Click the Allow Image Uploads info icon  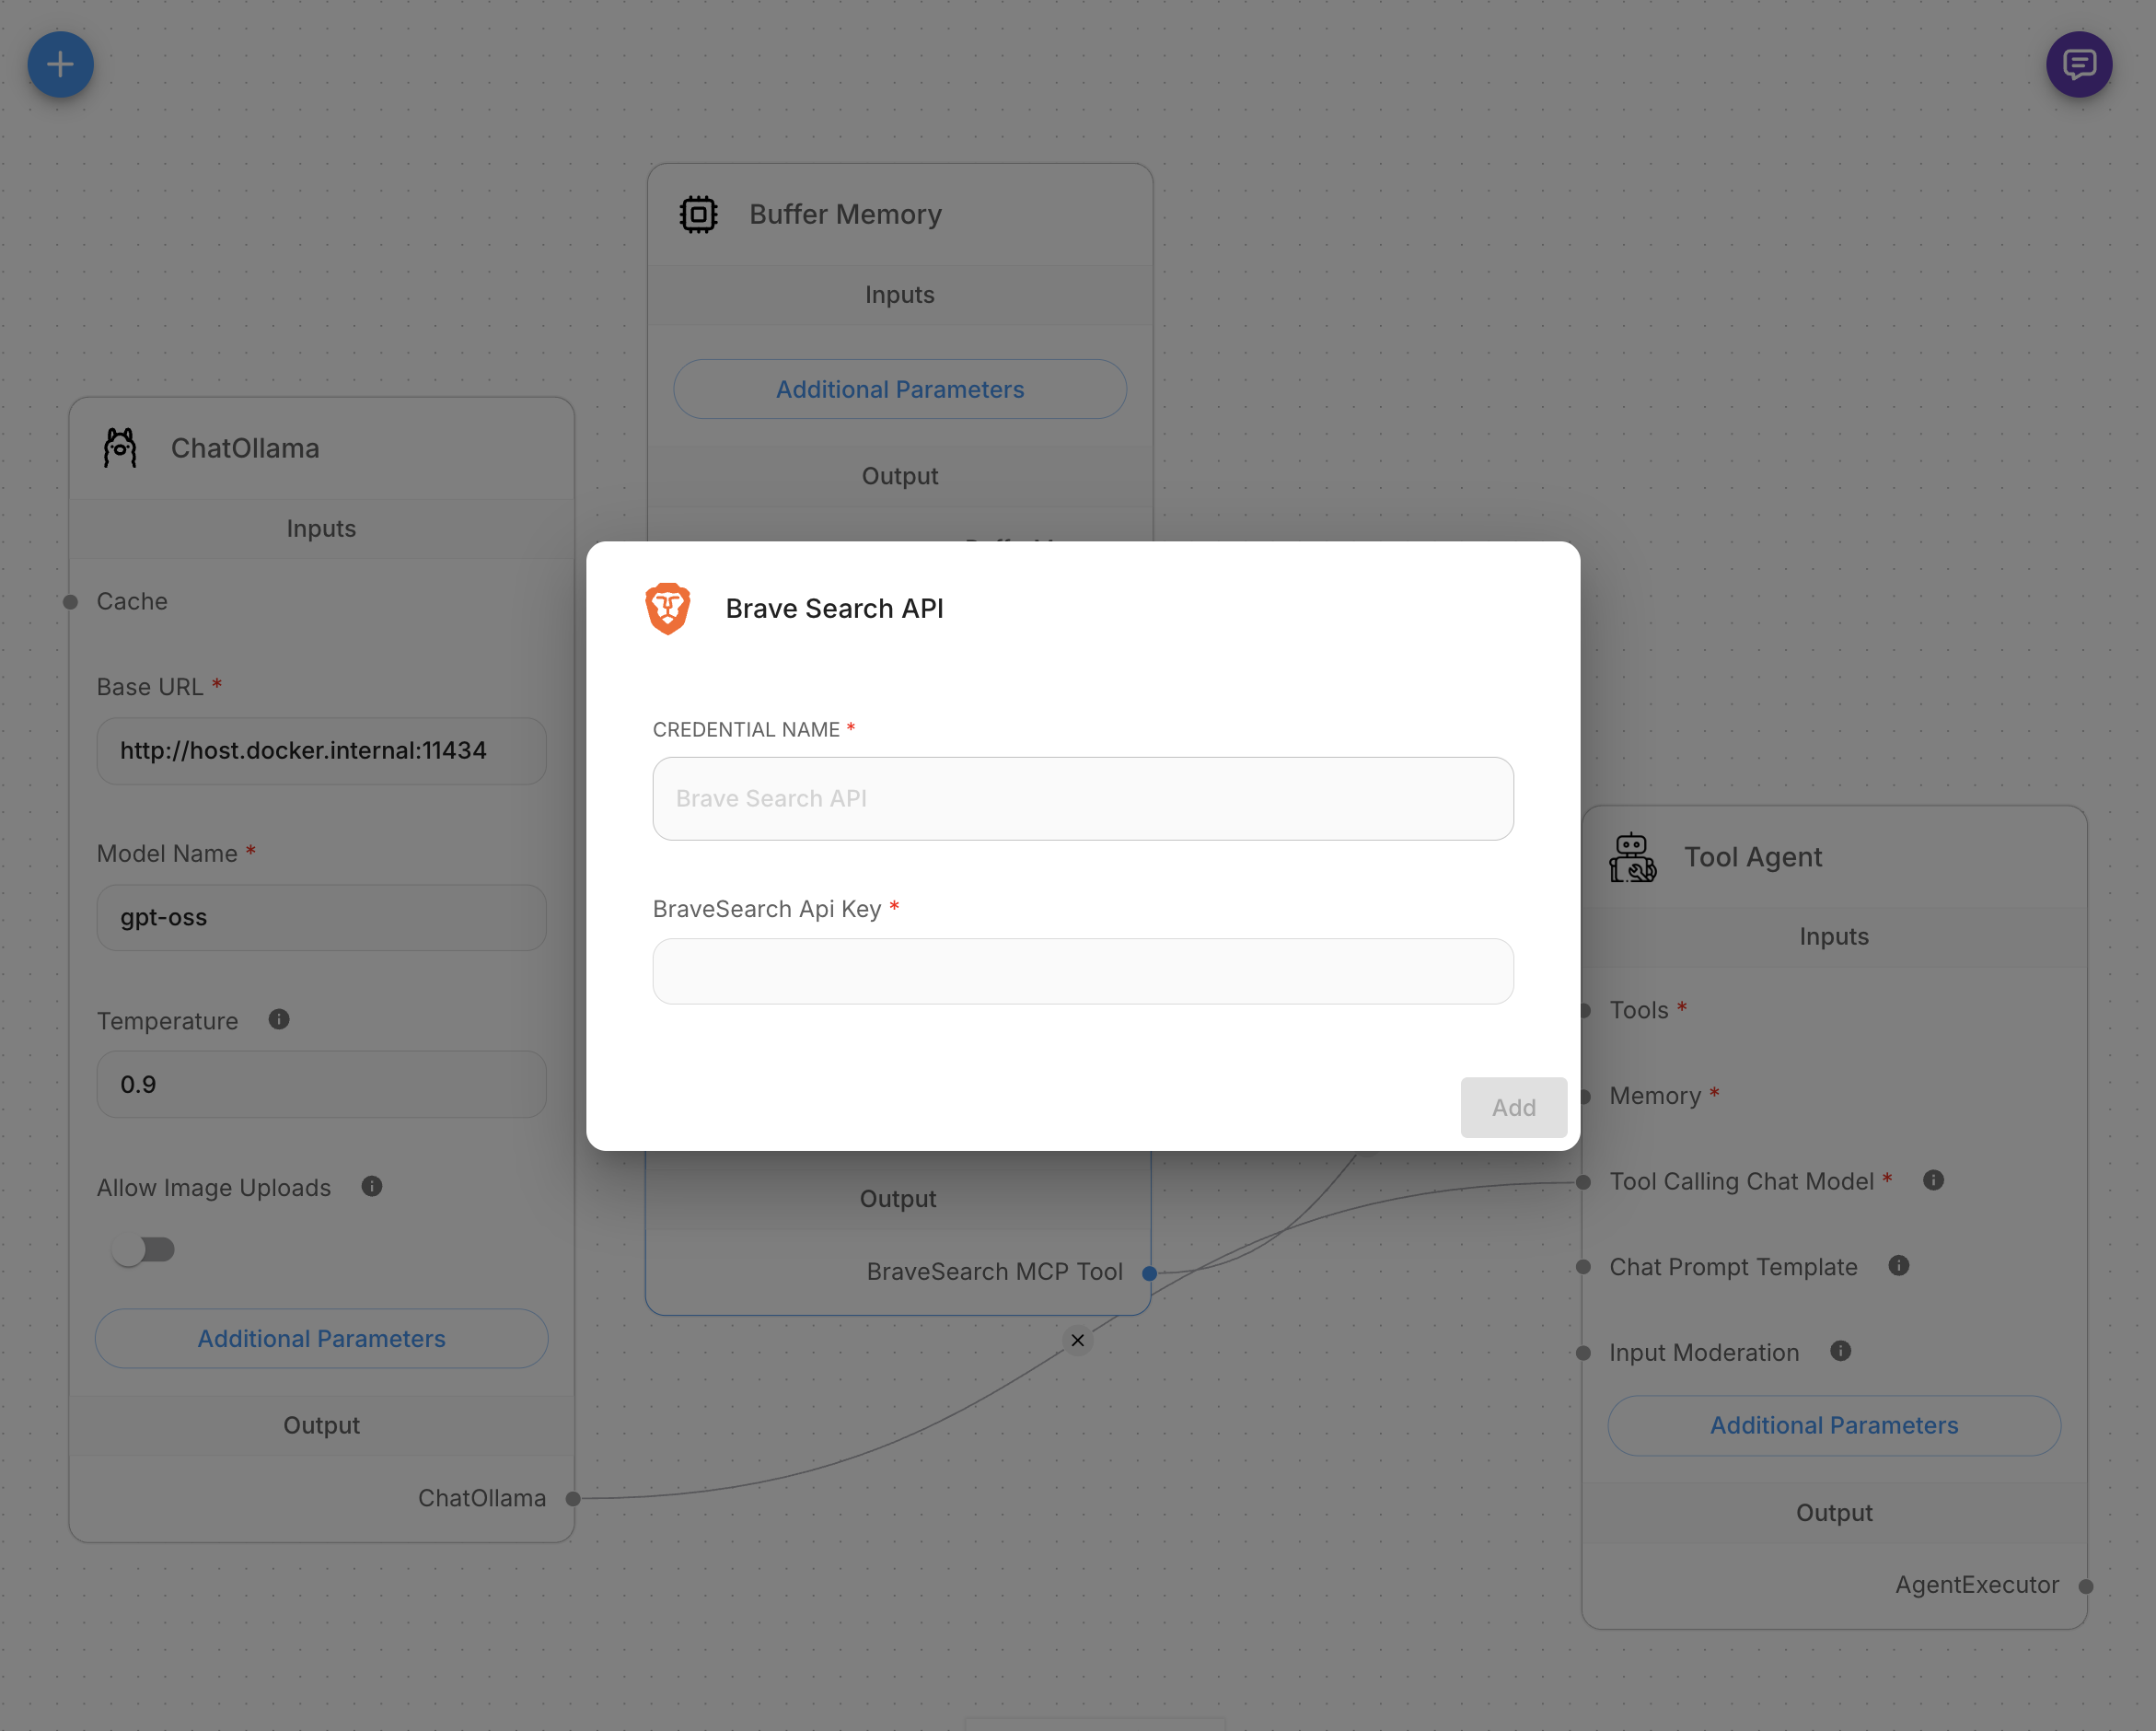click(x=372, y=1186)
